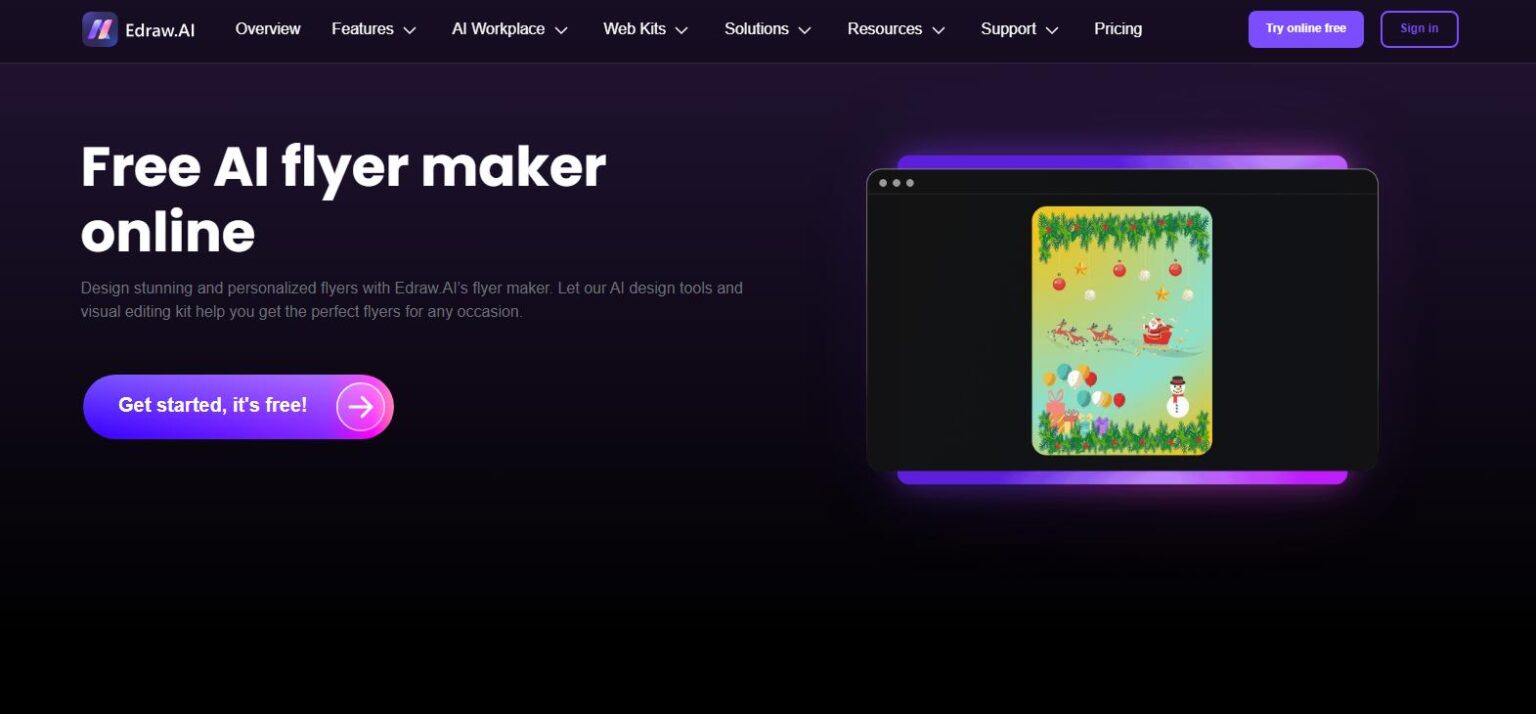
Task: Click the Features nav label
Action: (x=362, y=29)
